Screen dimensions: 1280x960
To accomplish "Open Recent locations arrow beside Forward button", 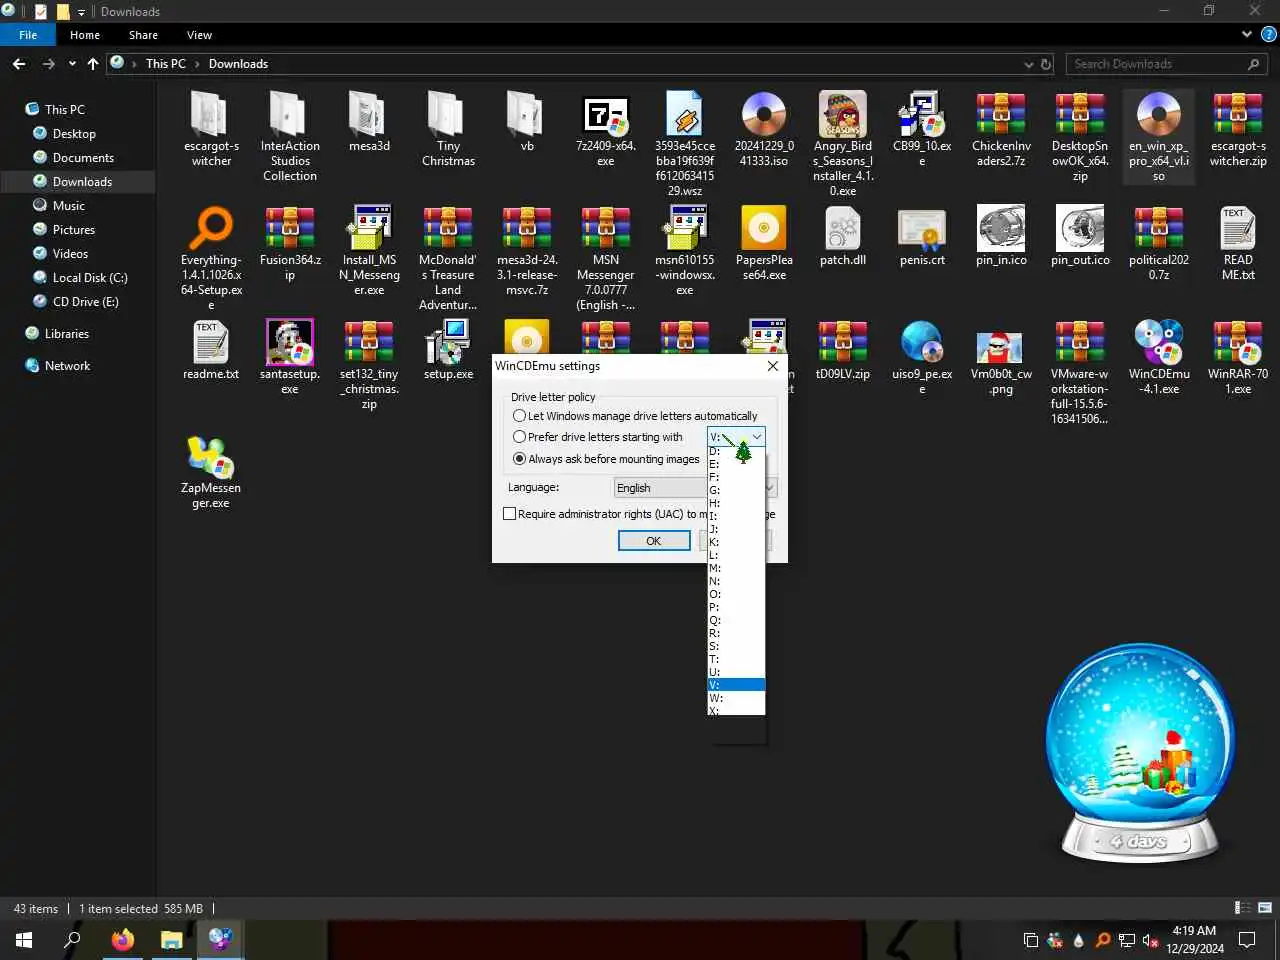I will pos(72,64).
